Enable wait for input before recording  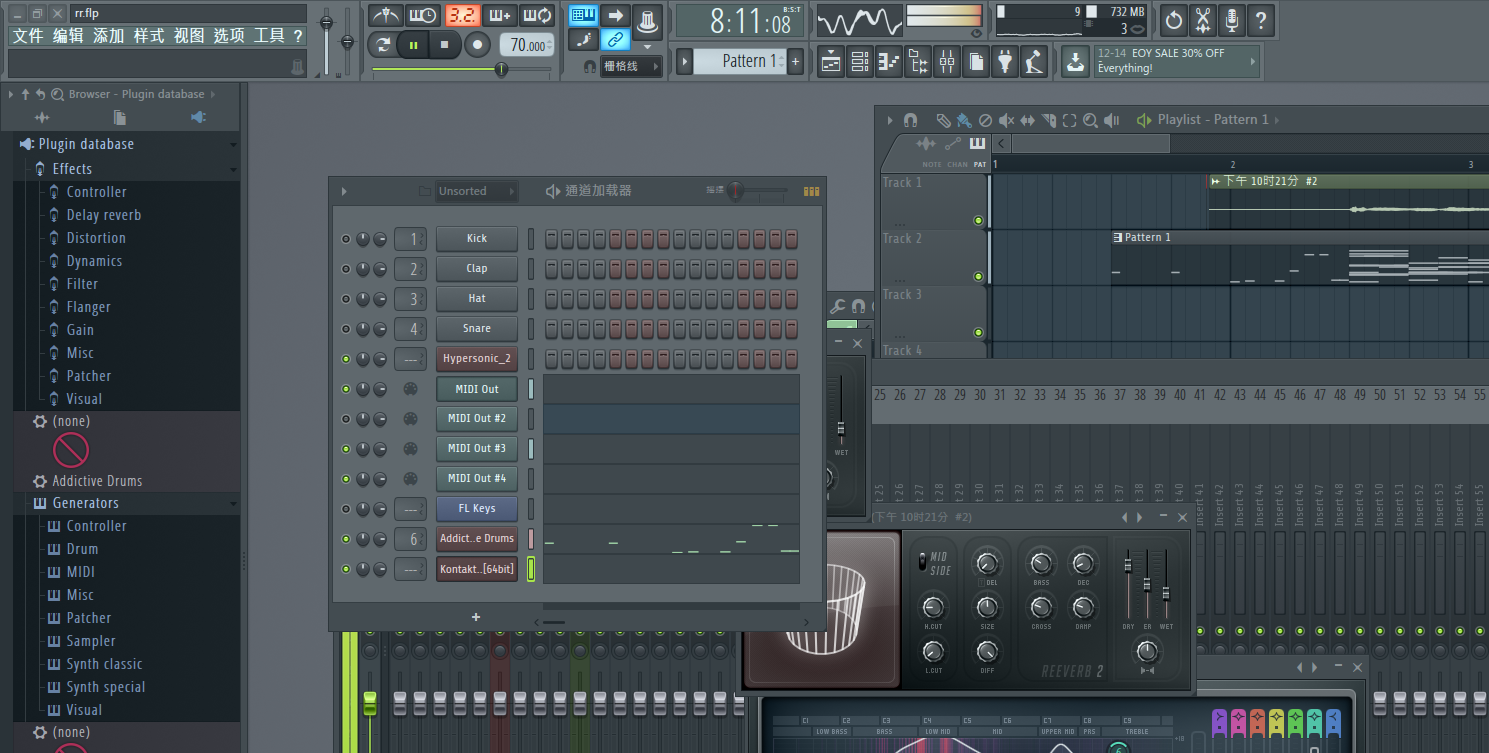(423, 15)
